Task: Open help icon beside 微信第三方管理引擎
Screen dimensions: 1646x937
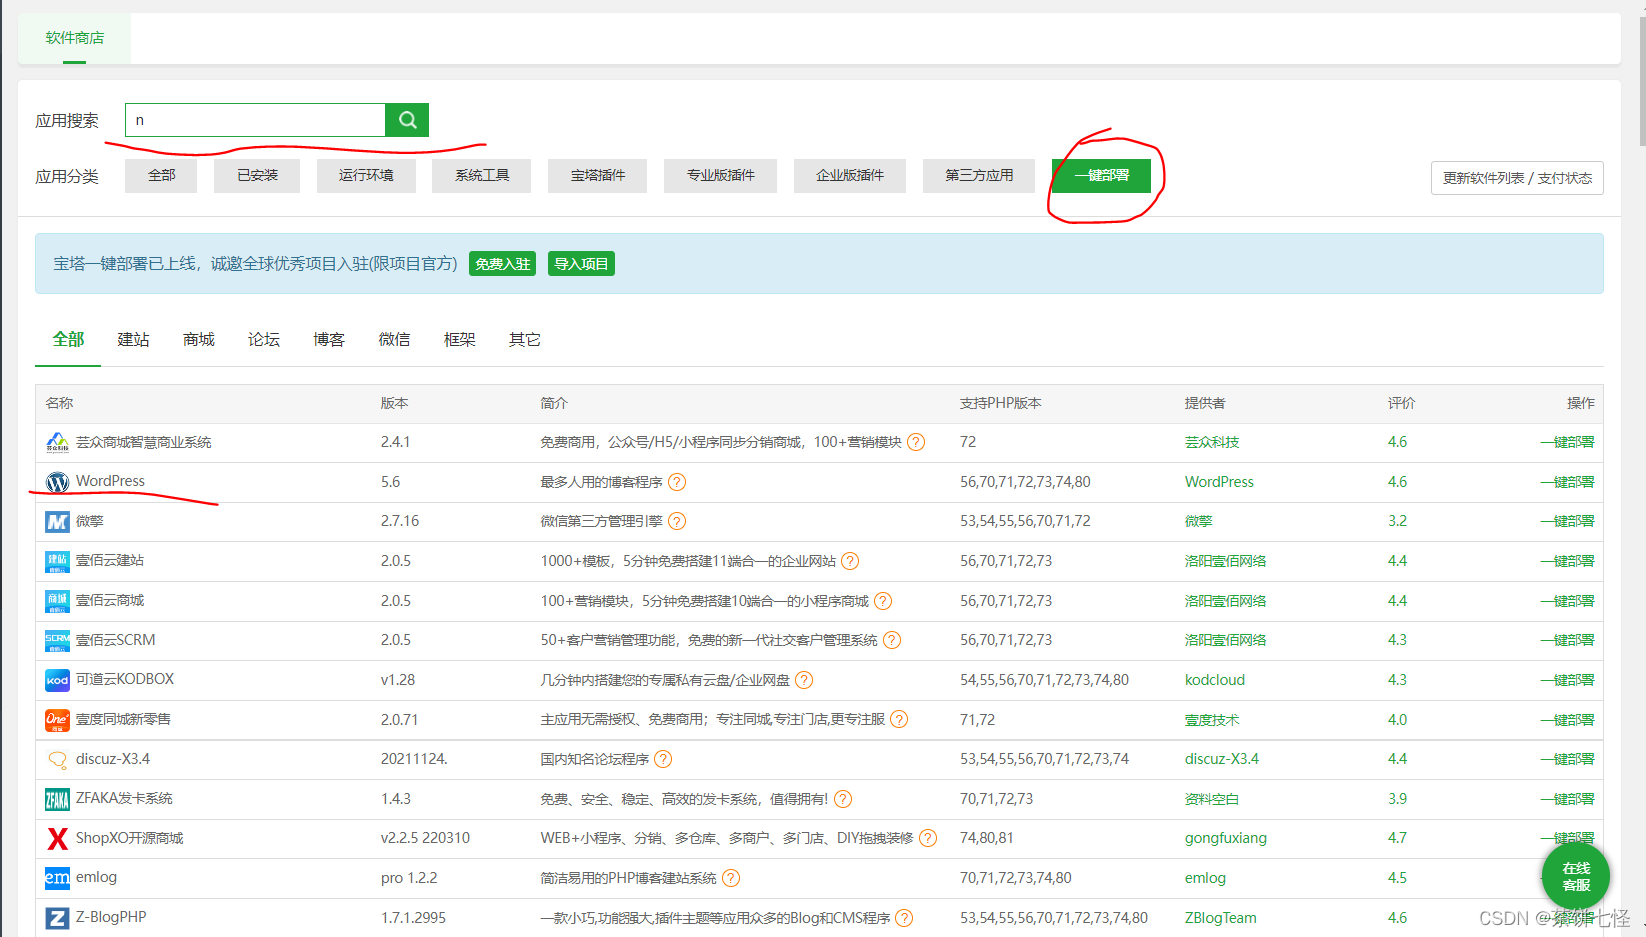Action: point(677,521)
